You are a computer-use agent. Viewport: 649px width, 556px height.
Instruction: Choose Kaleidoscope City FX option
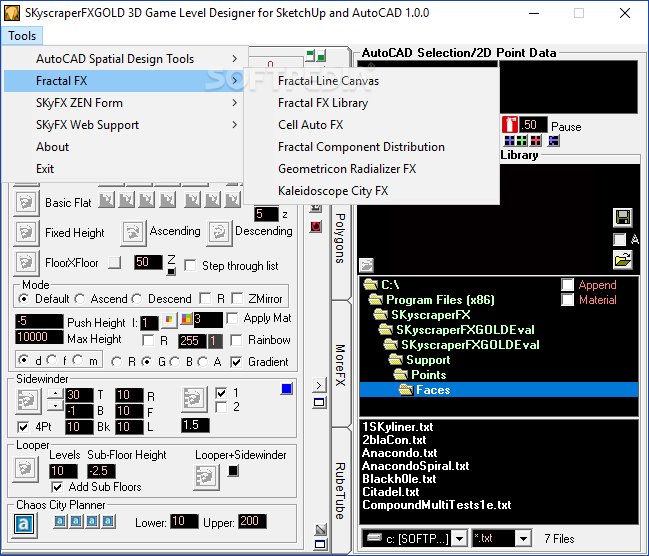click(x=371, y=191)
